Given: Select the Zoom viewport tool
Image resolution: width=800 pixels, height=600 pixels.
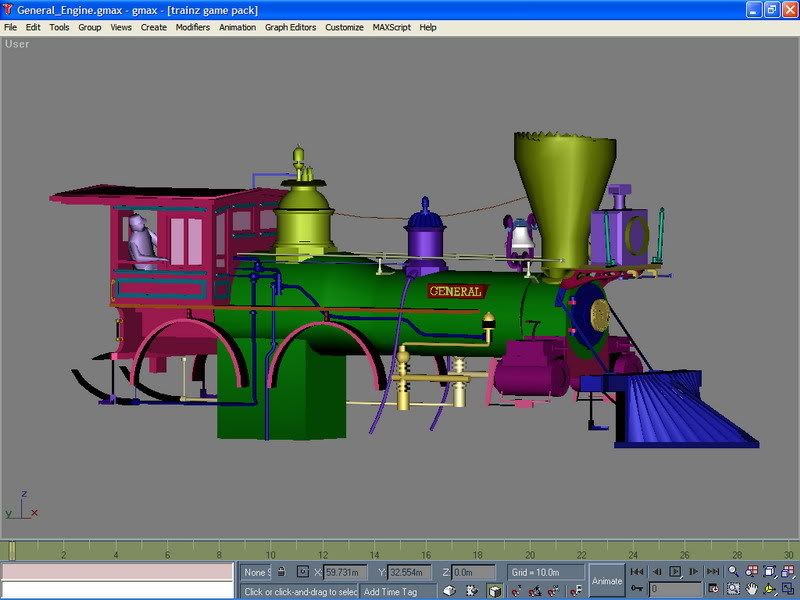Looking at the screenshot, I should click(x=733, y=571).
